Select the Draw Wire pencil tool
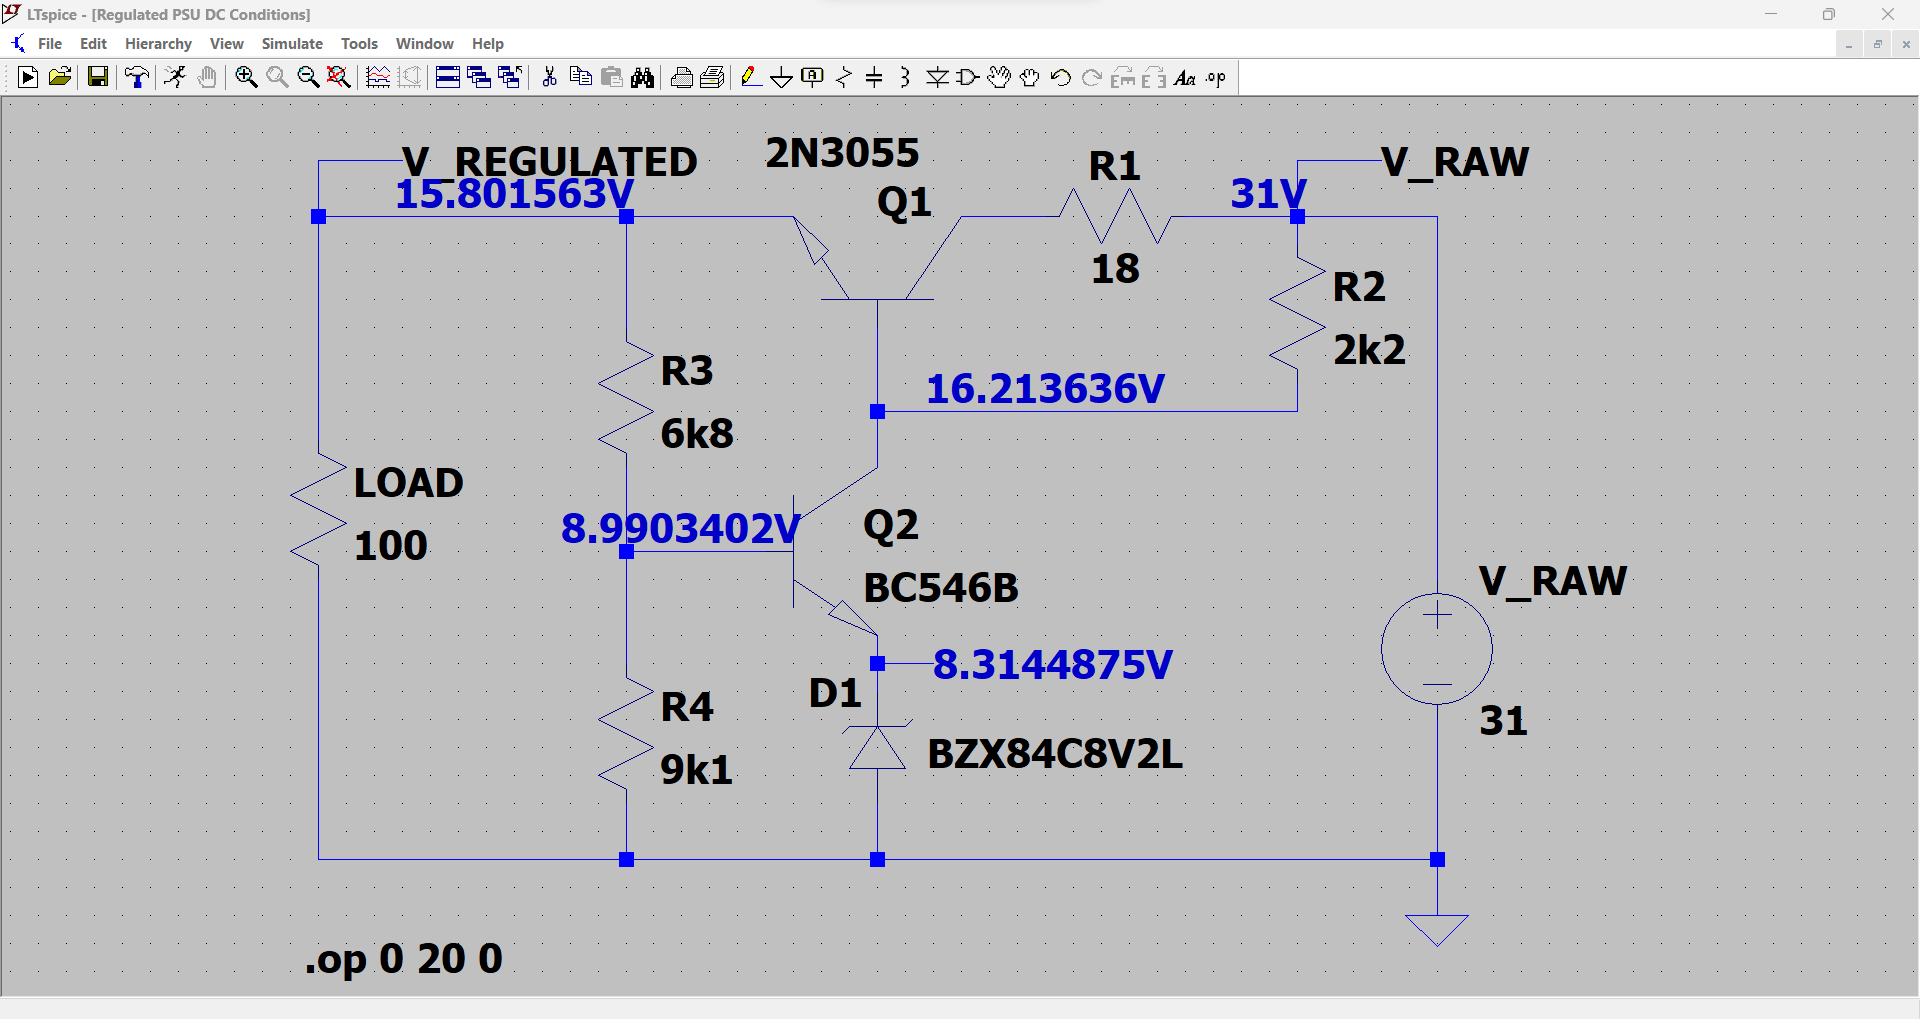1920x1019 pixels. (x=751, y=77)
